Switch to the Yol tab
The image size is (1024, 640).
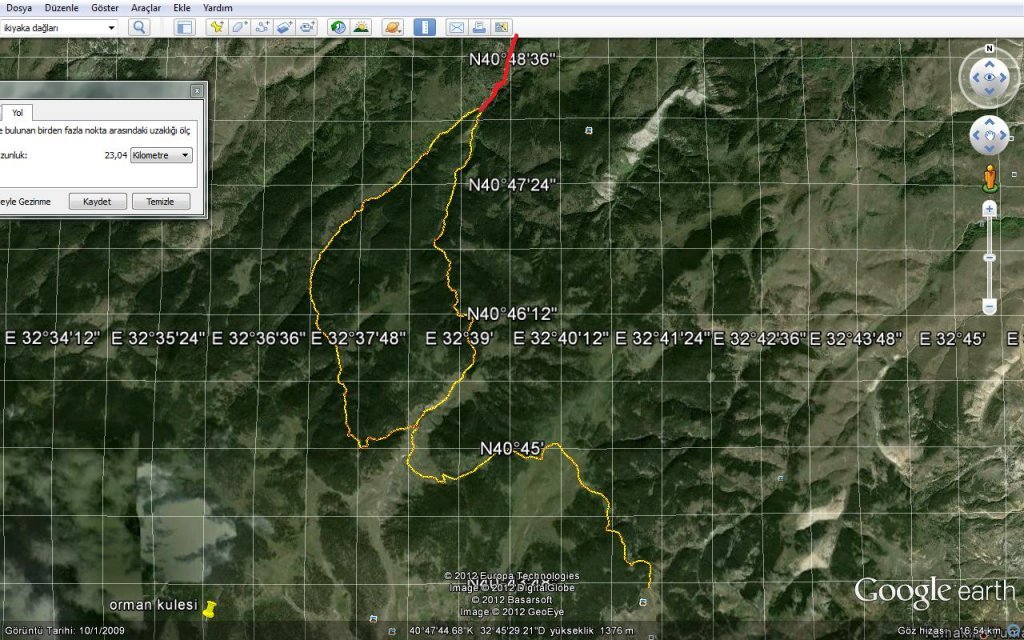coord(18,113)
